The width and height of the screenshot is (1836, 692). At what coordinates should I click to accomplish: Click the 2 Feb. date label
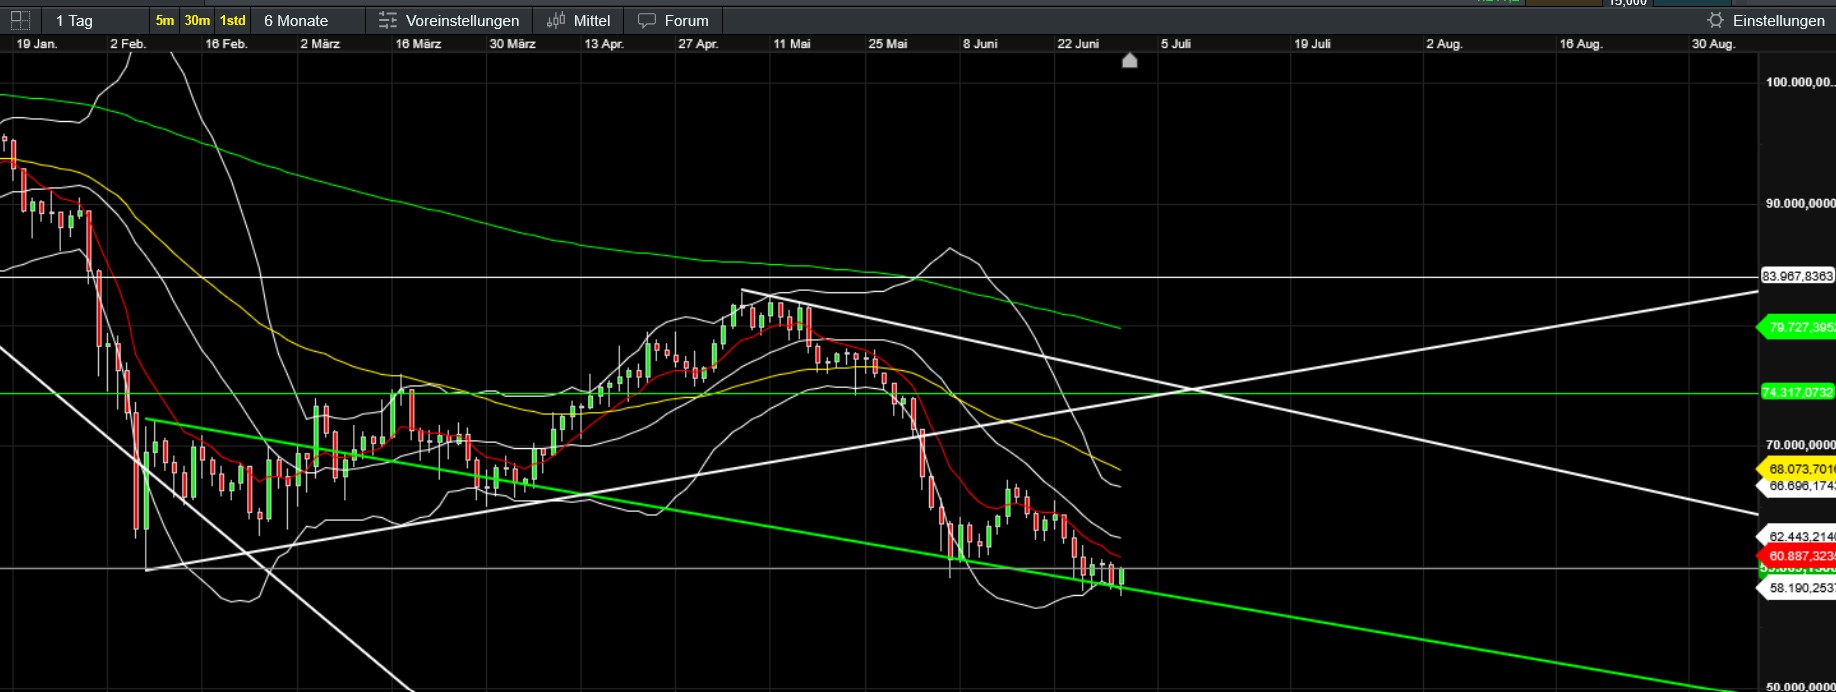(128, 44)
